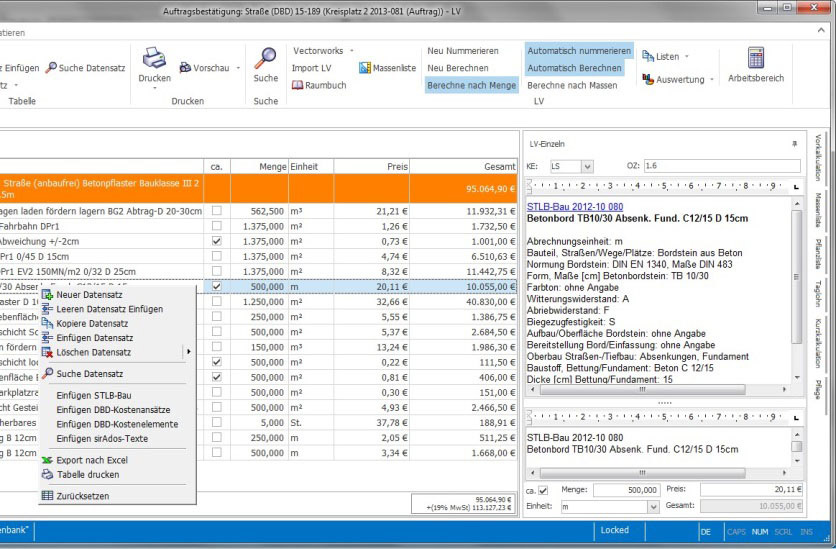
Task: Enable ca. checkbox for the 562,500 m³ row
Action: pos(217,211)
